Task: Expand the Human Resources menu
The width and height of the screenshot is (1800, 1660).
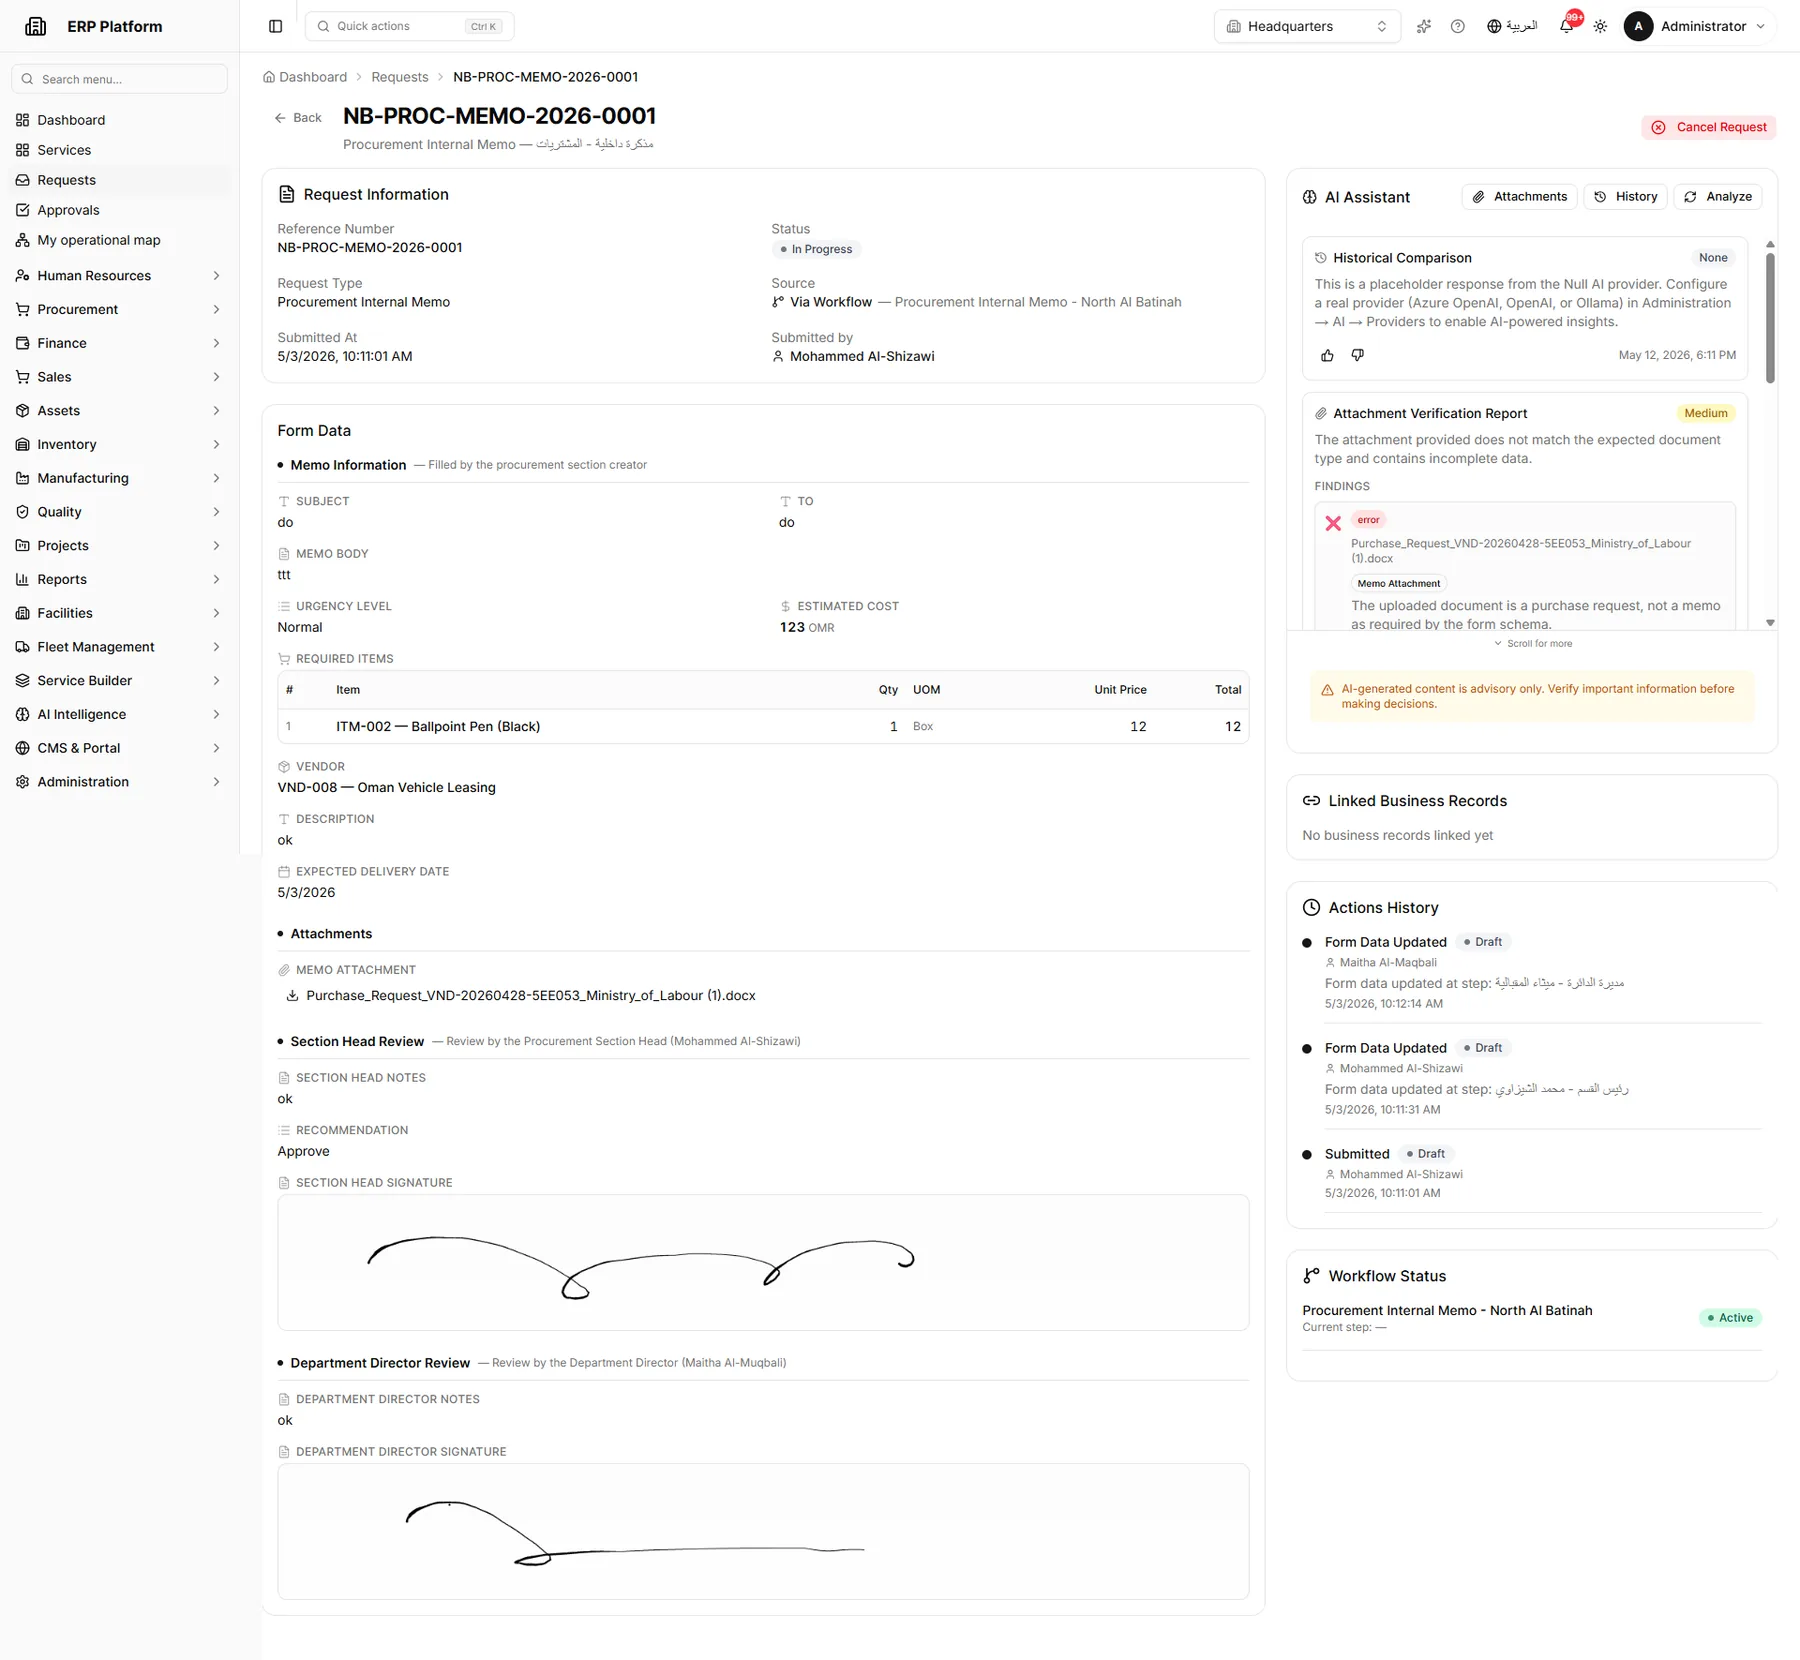Action: pos(119,276)
